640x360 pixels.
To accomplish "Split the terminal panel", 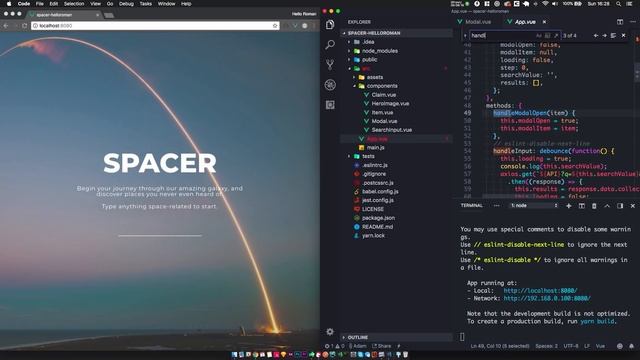I will click(582, 206).
